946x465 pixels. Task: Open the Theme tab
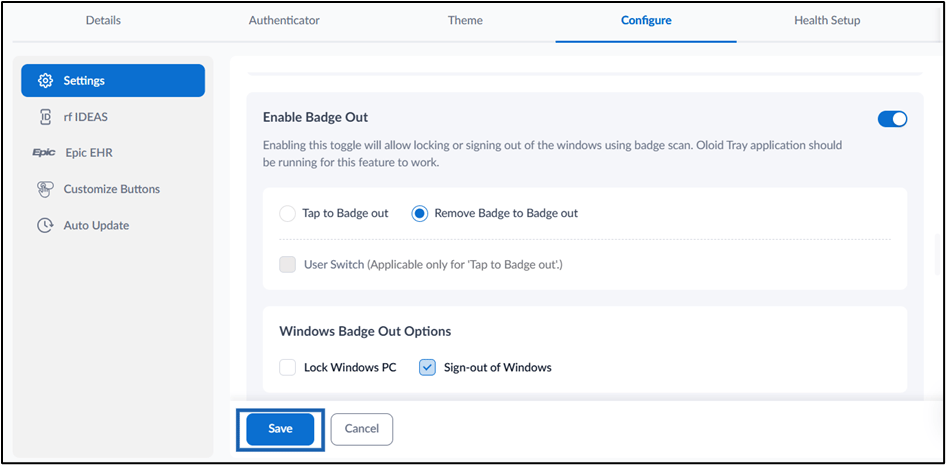point(465,21)
